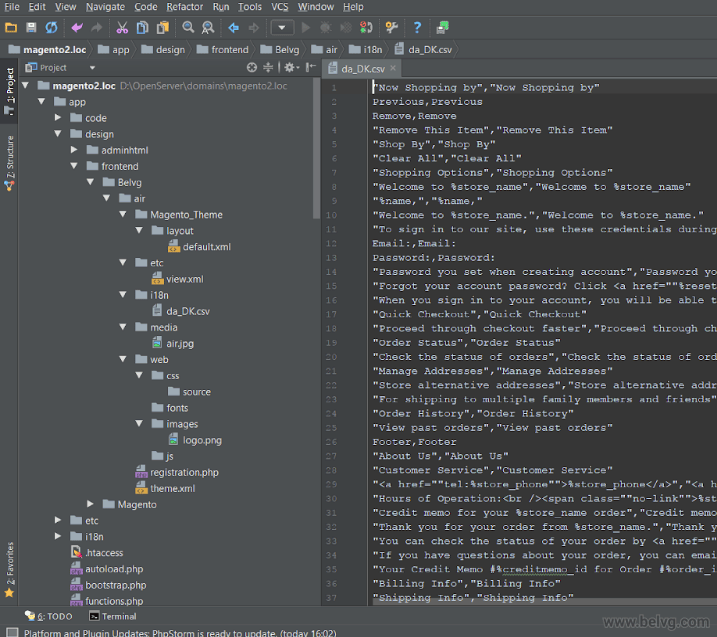Screen dimensions: 717x637
Task: Click the Synchronize toolbar icon
Action: 51,27
